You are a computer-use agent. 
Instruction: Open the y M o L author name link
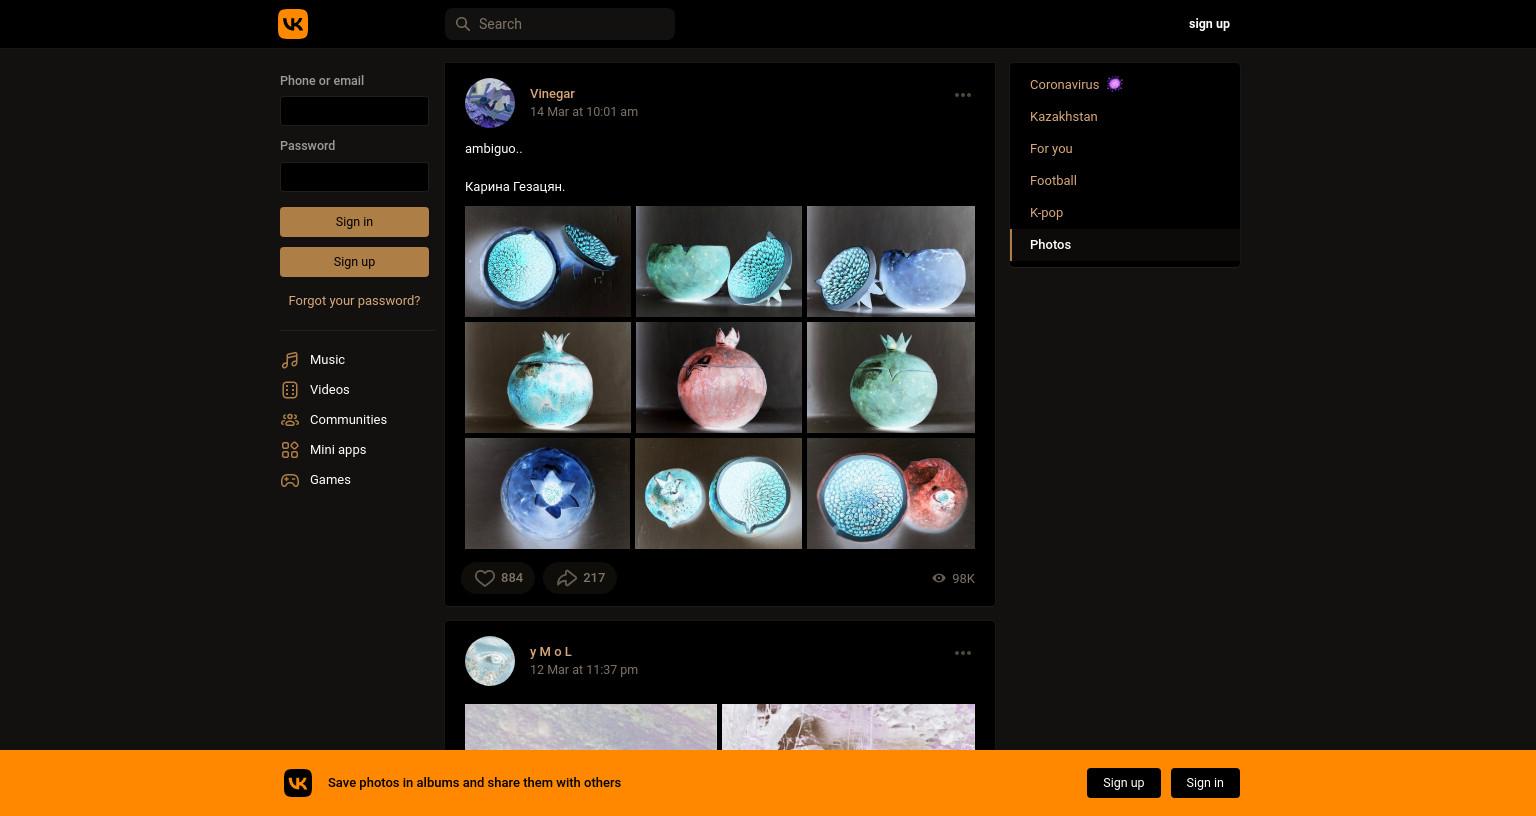[x=551, y=652]
